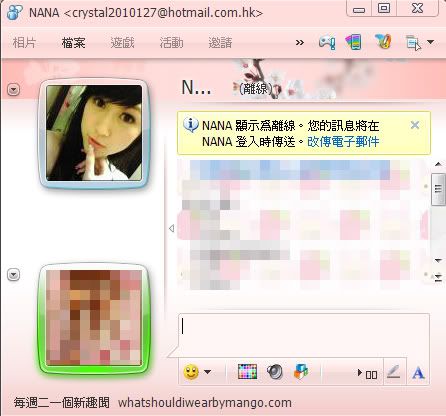Dismiss the offline notification banner

[415, 125]
